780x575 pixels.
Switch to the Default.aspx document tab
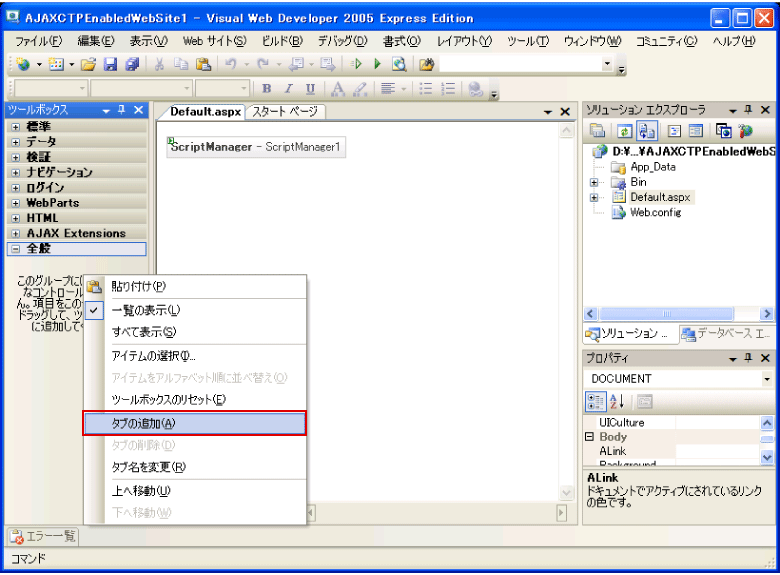pos(205,111)
